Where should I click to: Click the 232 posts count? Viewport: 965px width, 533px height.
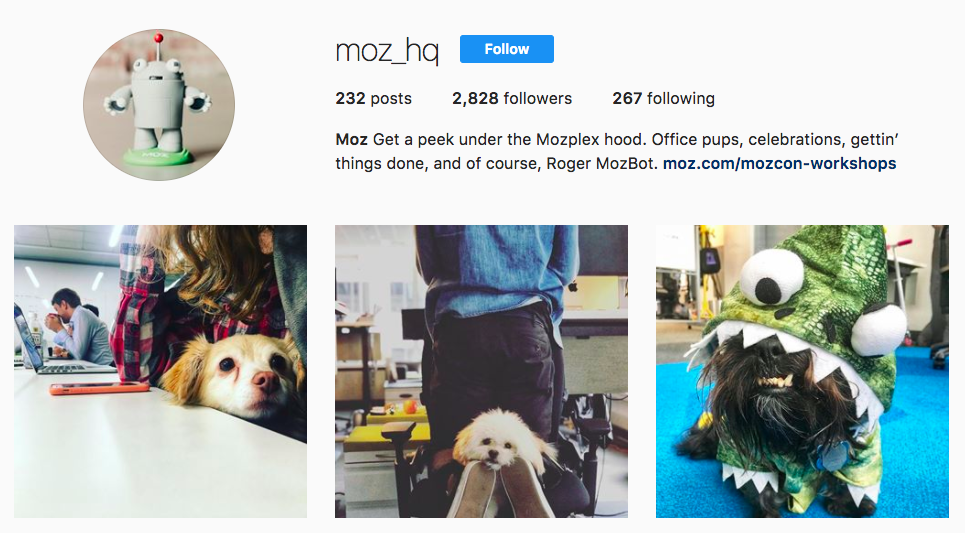click(374, 98)
